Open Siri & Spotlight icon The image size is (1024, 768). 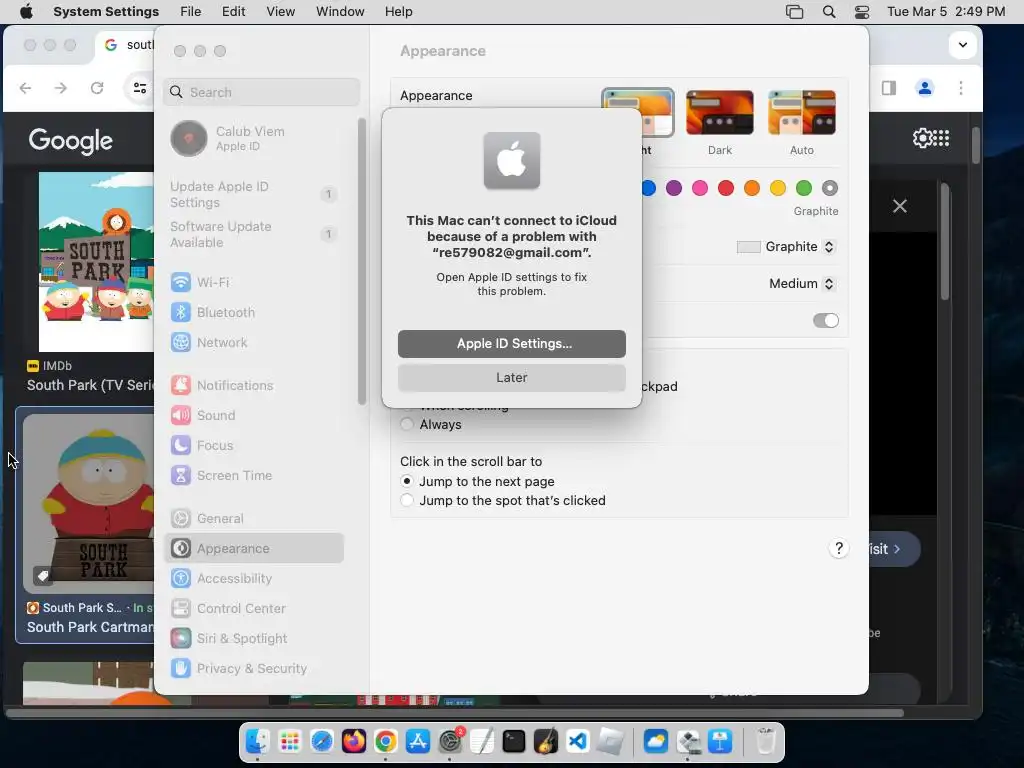tap(181, 639)
